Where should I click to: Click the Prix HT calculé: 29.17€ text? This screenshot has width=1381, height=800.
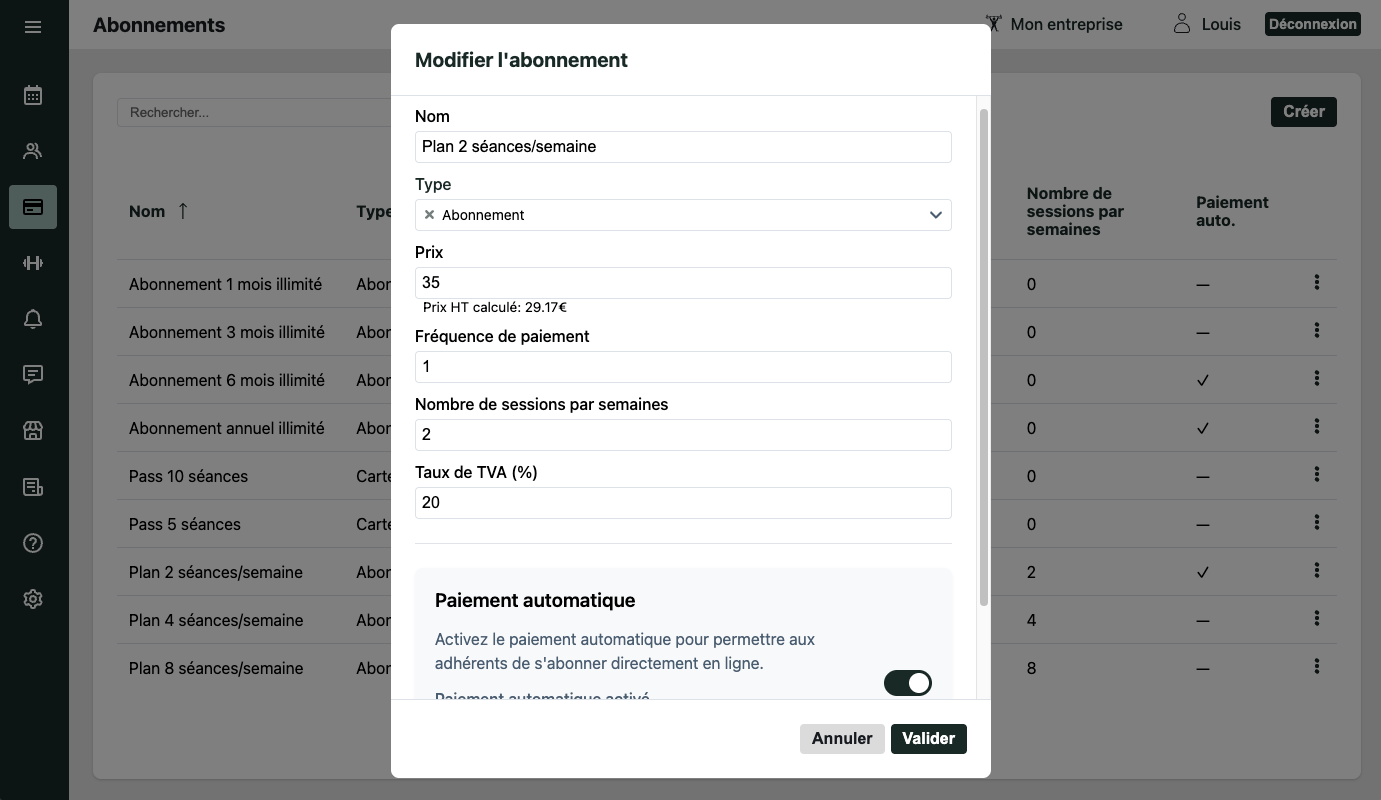tap(495, 308)
